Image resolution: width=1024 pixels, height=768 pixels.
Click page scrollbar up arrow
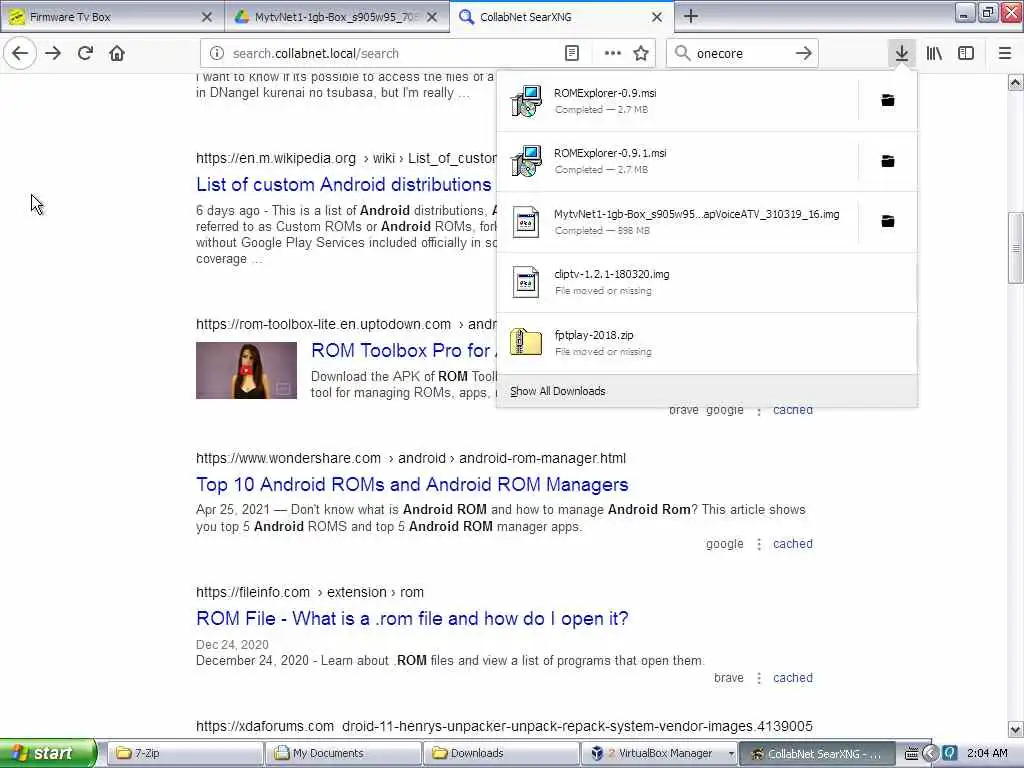(x=1016, y=82)
